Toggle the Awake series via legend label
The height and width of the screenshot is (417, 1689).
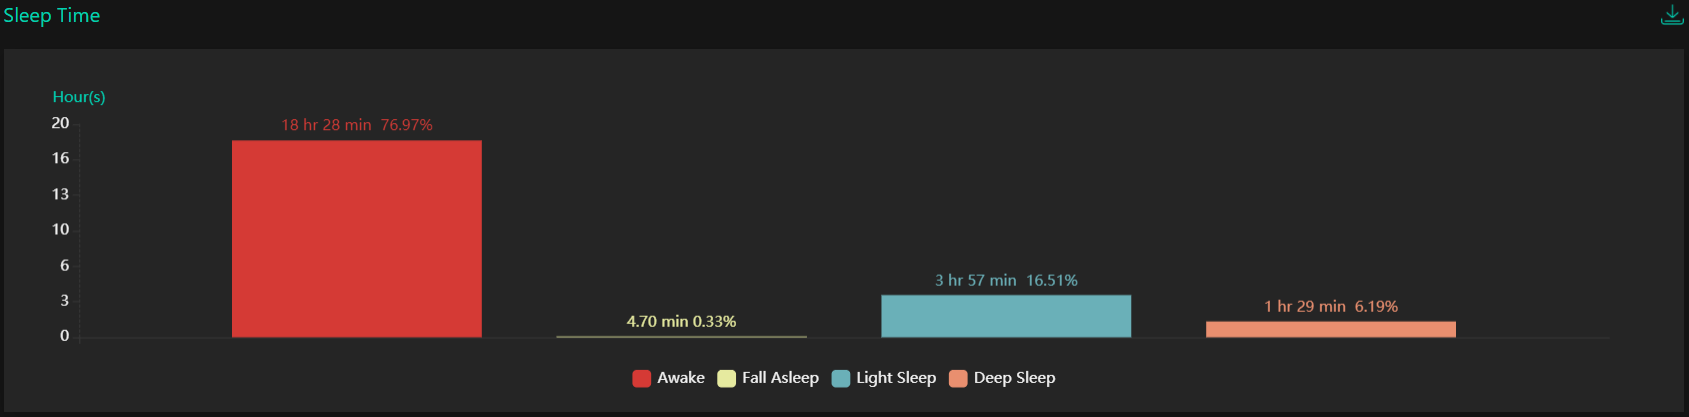[681, 378]
